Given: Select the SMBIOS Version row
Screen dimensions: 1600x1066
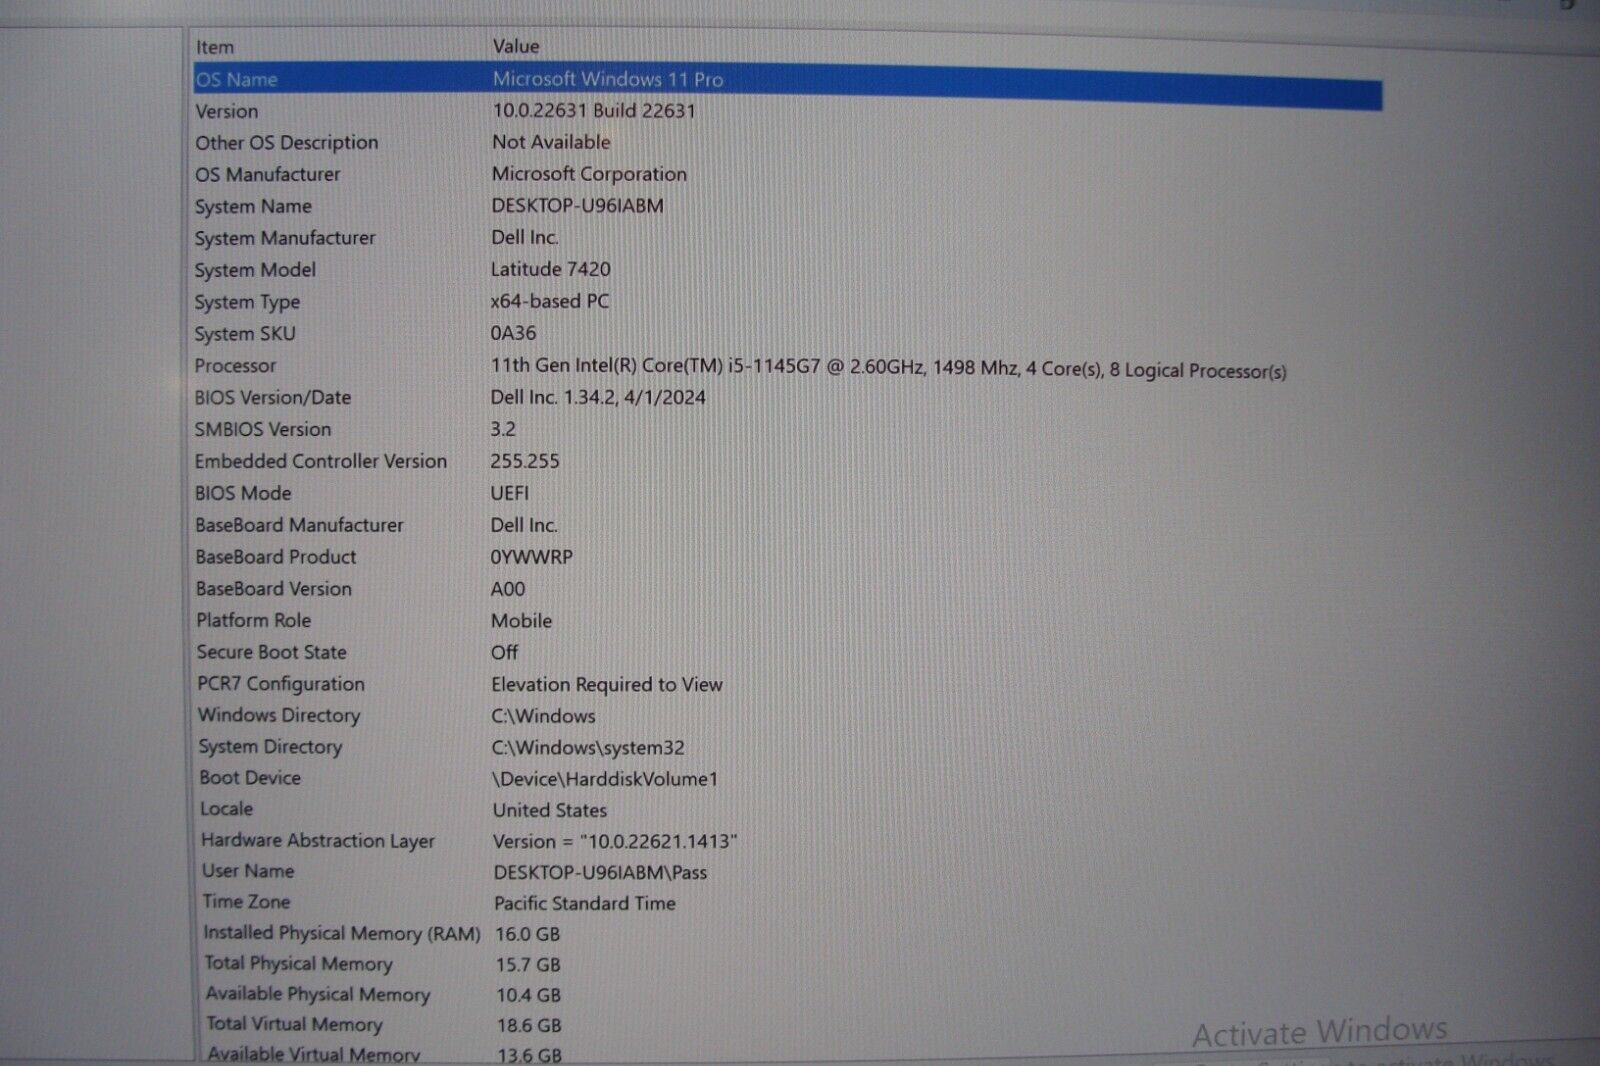Looking at the screenshot, I should pyautogui.click(x=263, y=429).
